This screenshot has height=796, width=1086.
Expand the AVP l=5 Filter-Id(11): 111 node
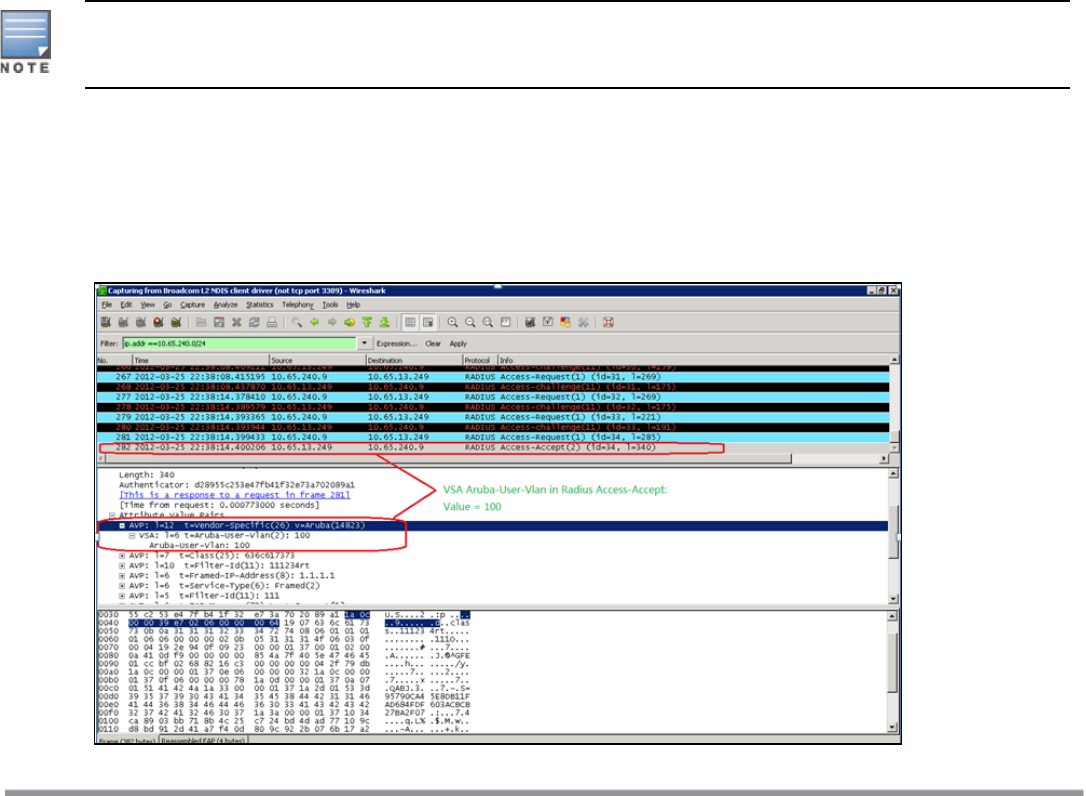(x=122, y=596)
